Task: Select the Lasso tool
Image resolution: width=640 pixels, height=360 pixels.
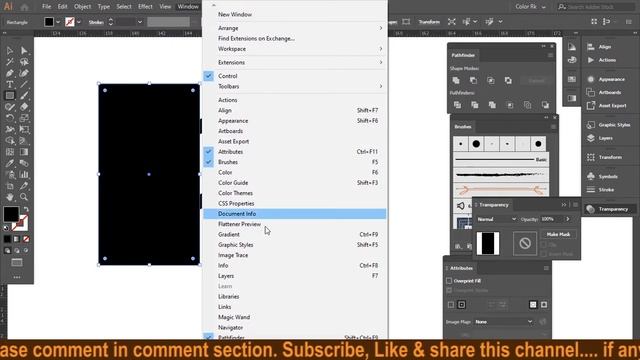Action: click(24, 62)
